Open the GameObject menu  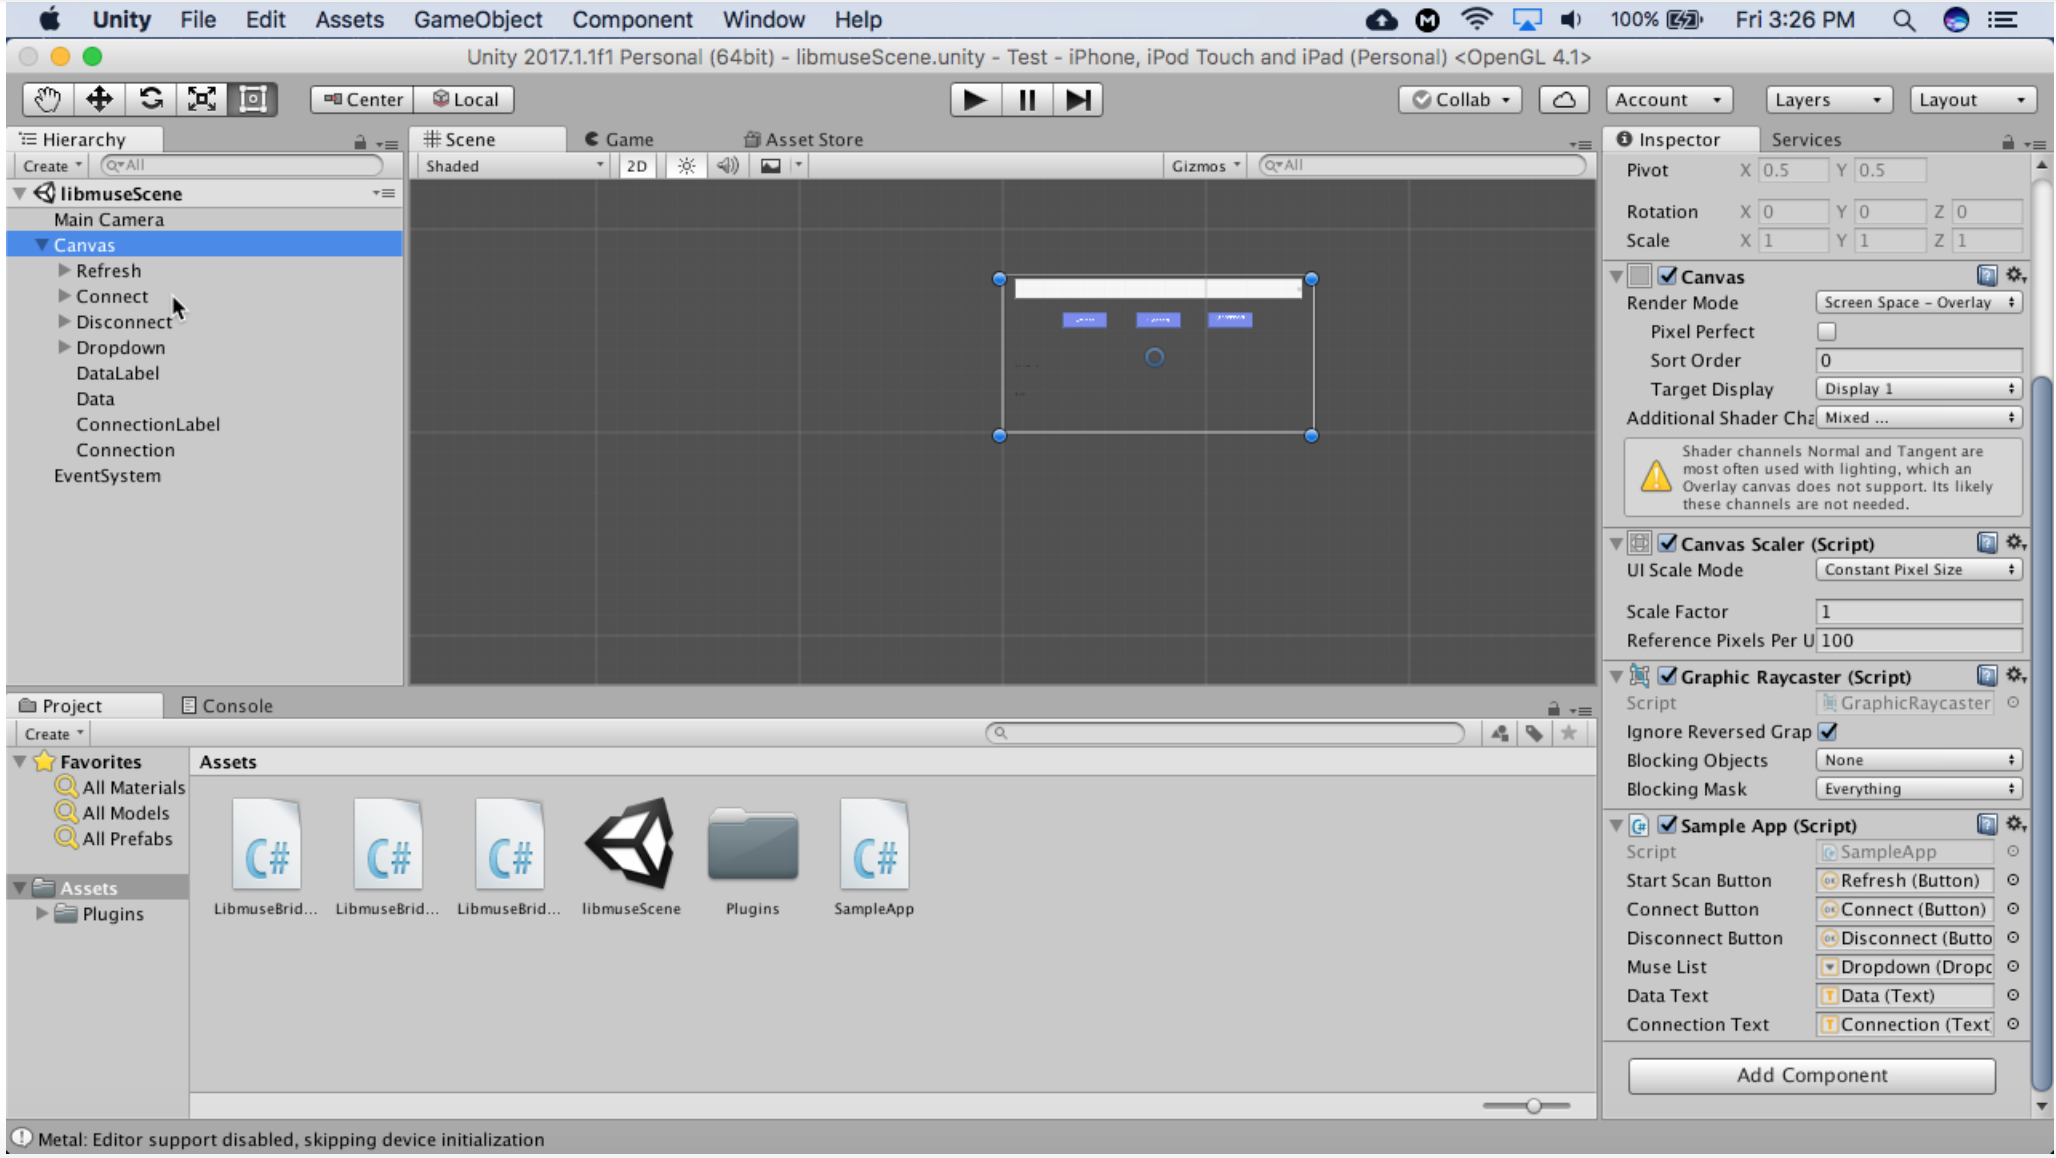coord(477,20)
